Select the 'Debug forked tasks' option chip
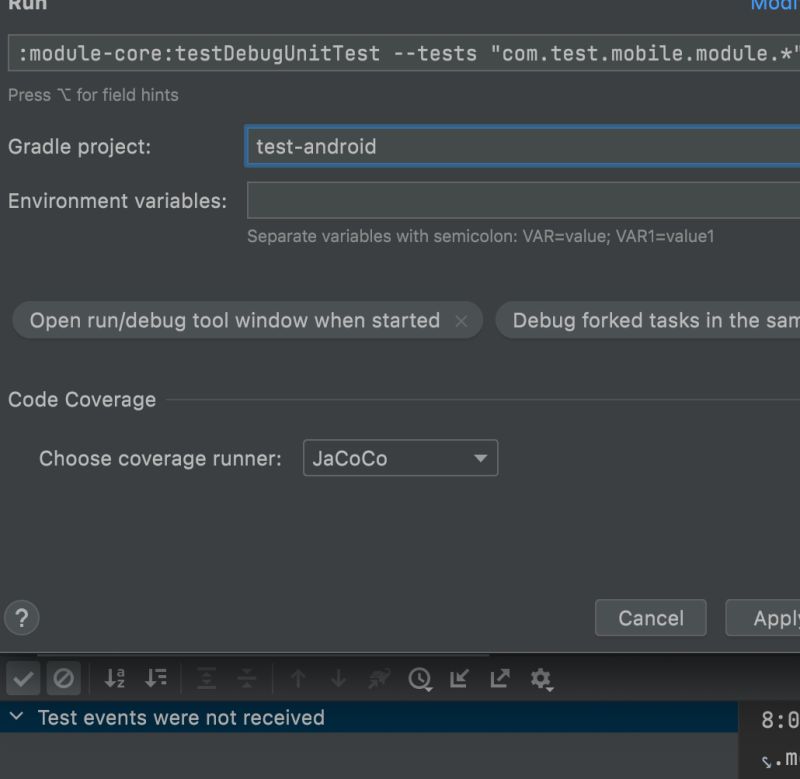800x779 pixels. (660, 321)
